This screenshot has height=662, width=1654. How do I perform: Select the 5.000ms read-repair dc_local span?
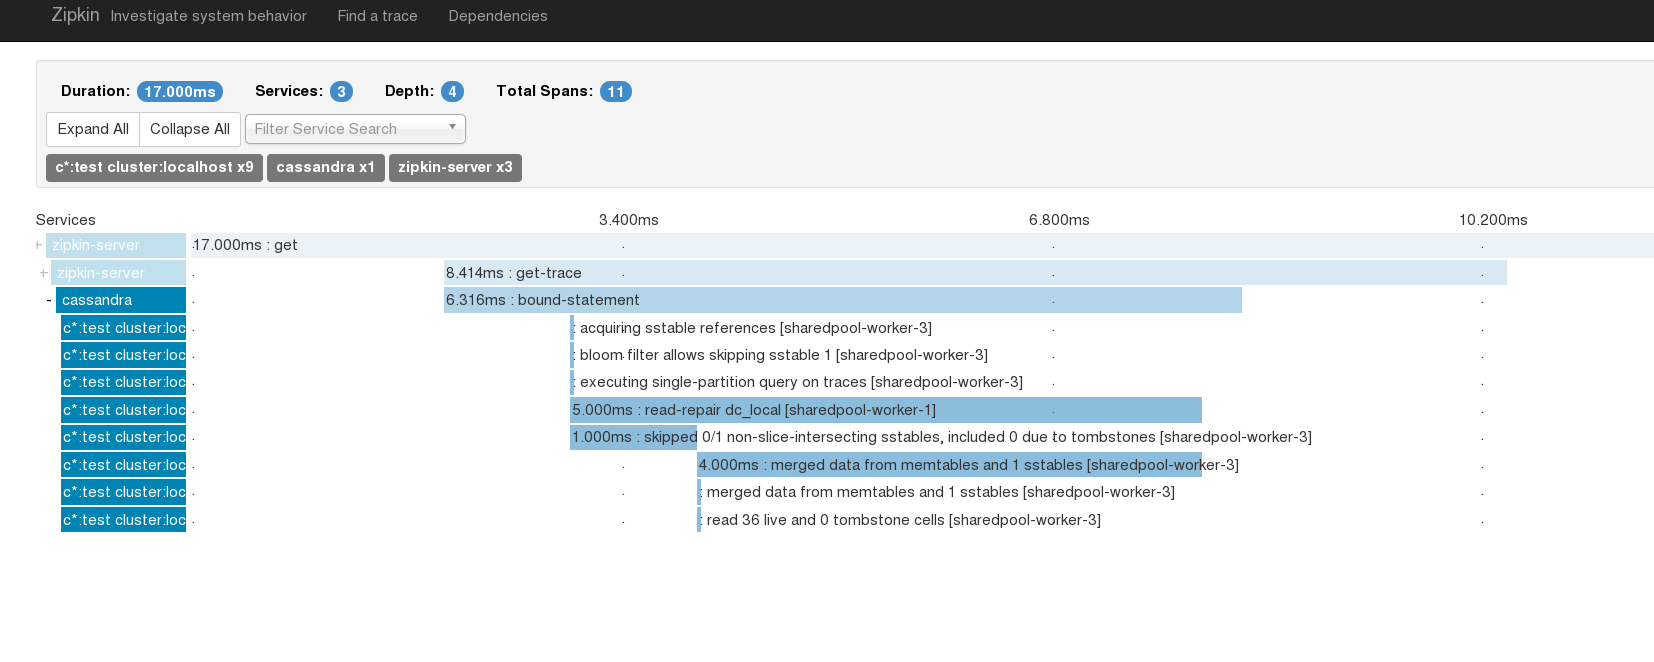pos(885,410)
